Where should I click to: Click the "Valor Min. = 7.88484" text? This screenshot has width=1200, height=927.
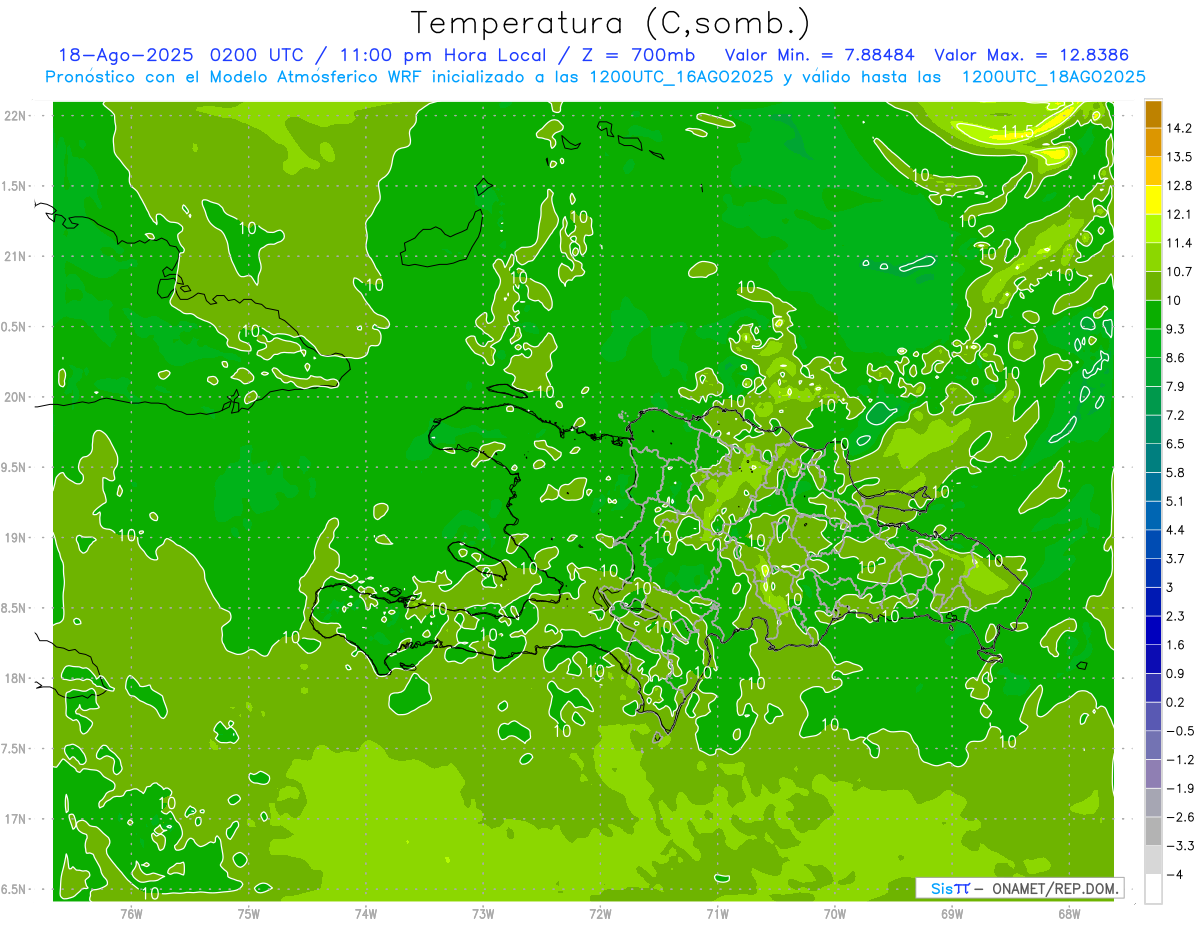820,55
